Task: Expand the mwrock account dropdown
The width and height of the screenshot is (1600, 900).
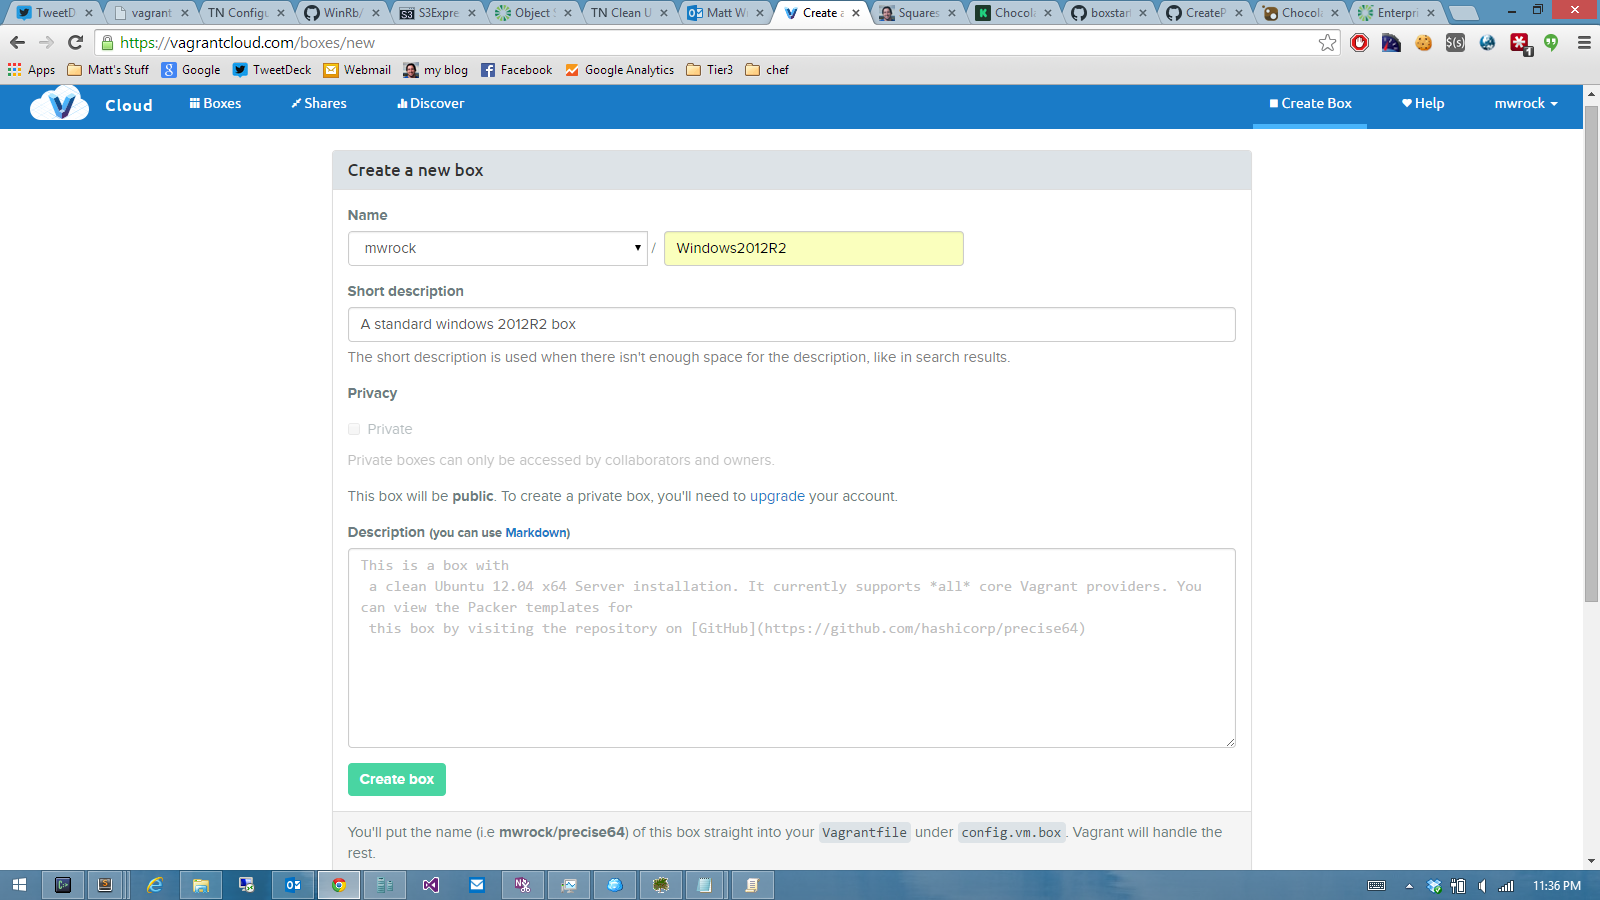Action: tap(1526, 103)
